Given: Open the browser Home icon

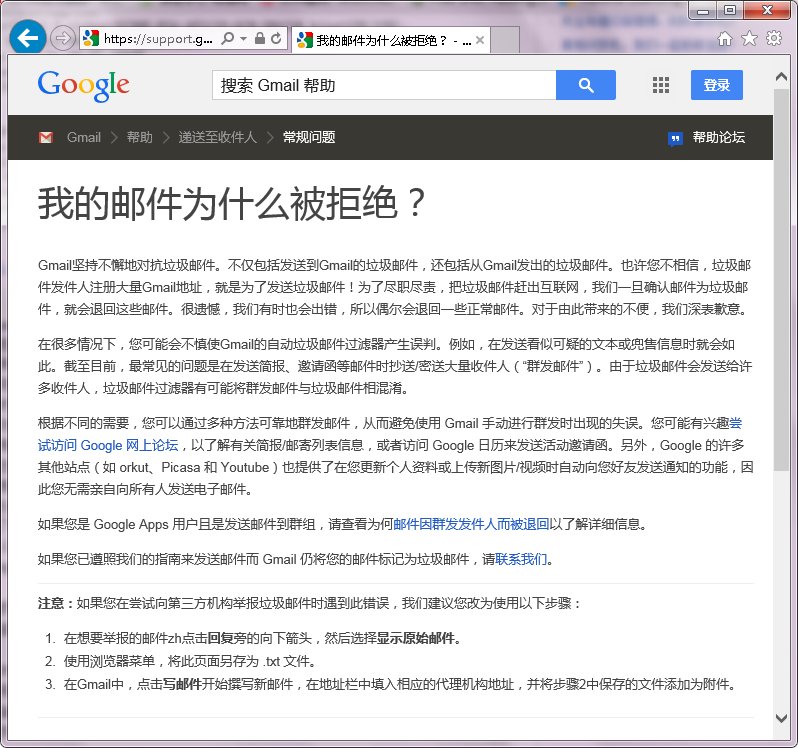Looking at the screenshot, I should [725, 39].
